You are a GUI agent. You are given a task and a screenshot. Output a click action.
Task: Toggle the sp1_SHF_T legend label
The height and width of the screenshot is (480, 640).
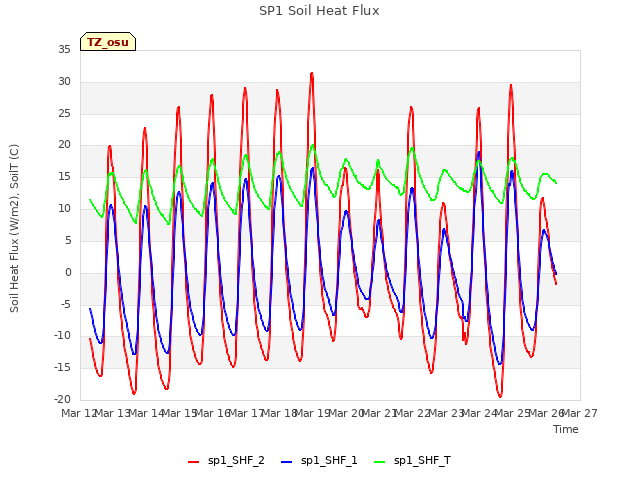click(422, 460)
